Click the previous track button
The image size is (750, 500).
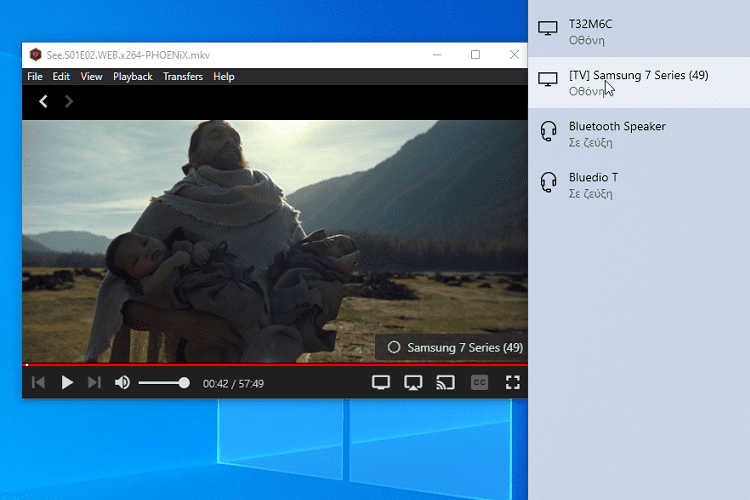pyautogui.click(x=38, y=382)
